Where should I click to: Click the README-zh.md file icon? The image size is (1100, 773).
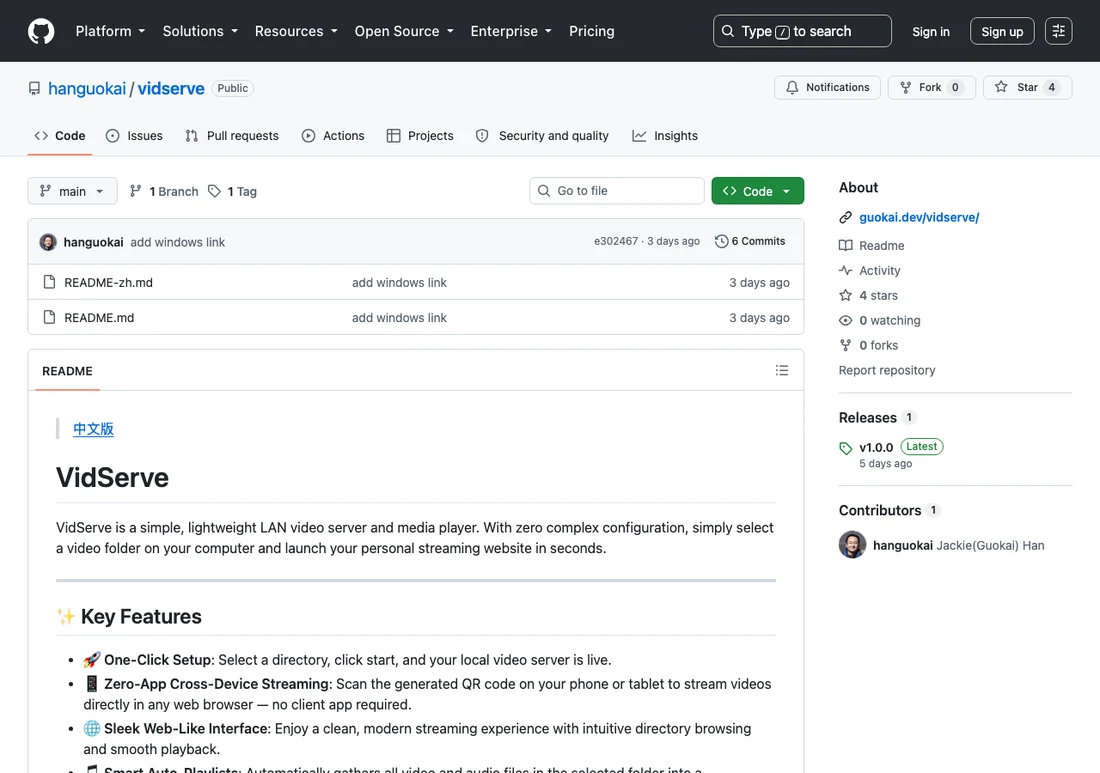pos(49,282)
